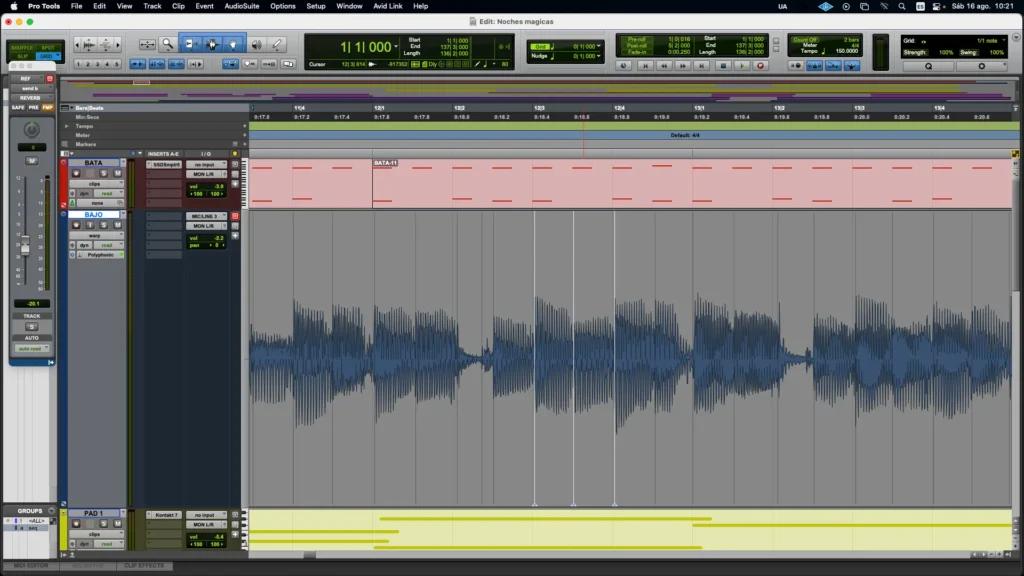
Task: Select the Trim tool
Action: pos(189,44)
